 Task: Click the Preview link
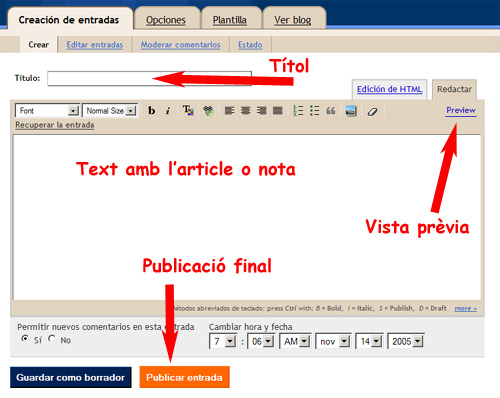coord(461,110)
